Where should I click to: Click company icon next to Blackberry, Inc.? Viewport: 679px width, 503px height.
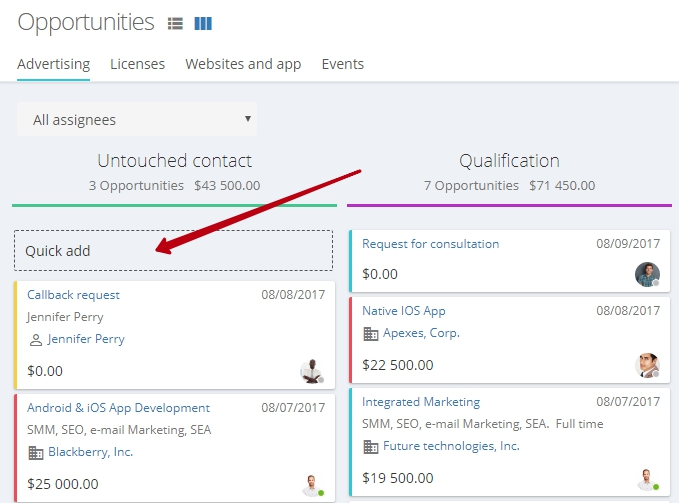click(36, 453)
